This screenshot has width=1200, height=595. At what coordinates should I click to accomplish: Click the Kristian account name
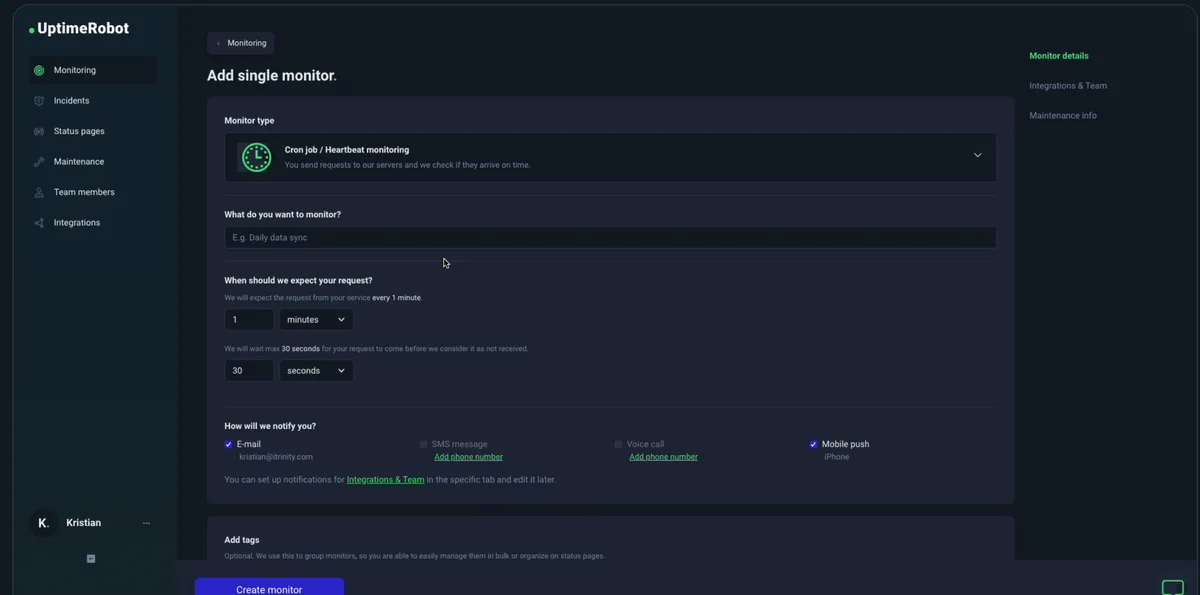click(83, 523)
